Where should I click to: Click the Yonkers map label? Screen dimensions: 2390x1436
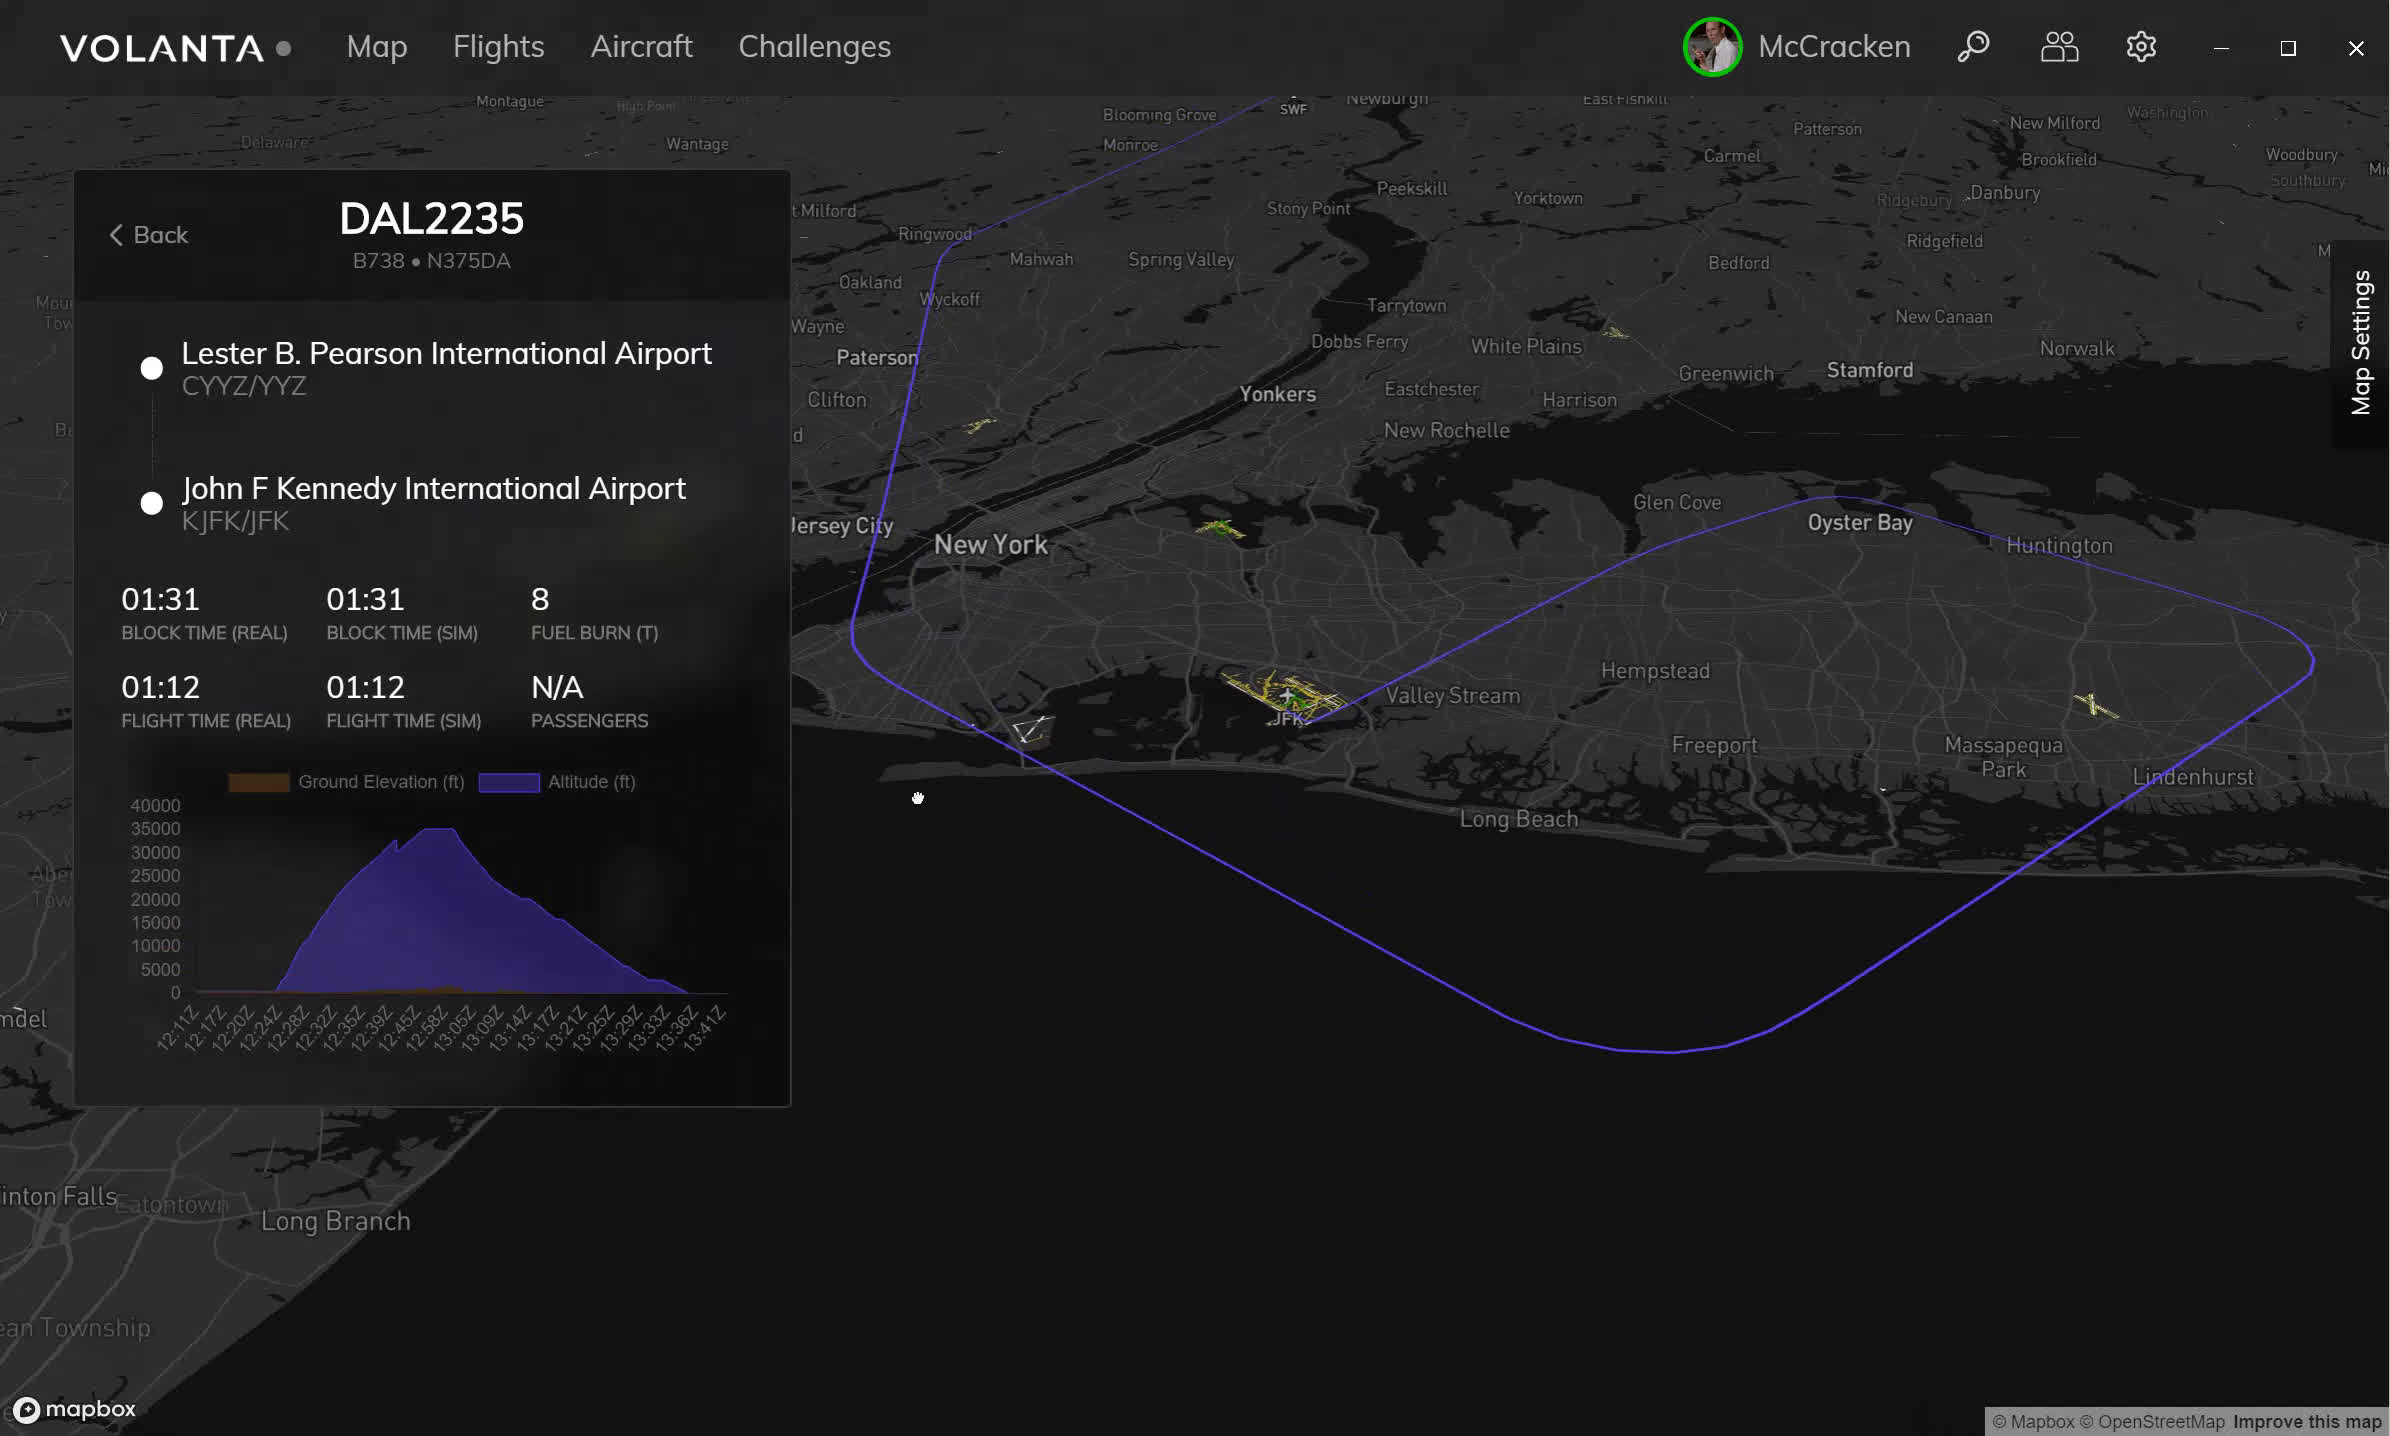[x=1277, y=394]
